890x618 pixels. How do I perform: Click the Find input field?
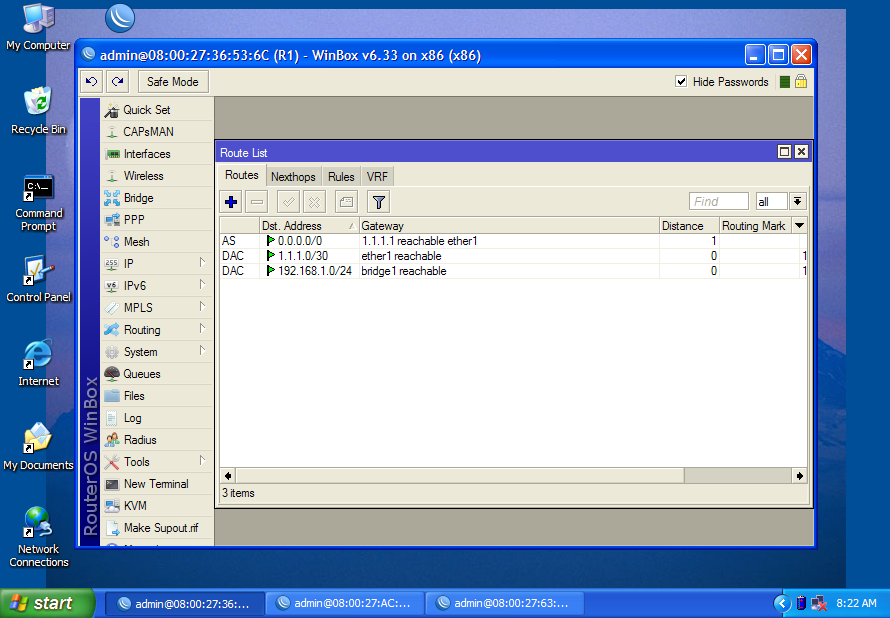tap(719, 201)
